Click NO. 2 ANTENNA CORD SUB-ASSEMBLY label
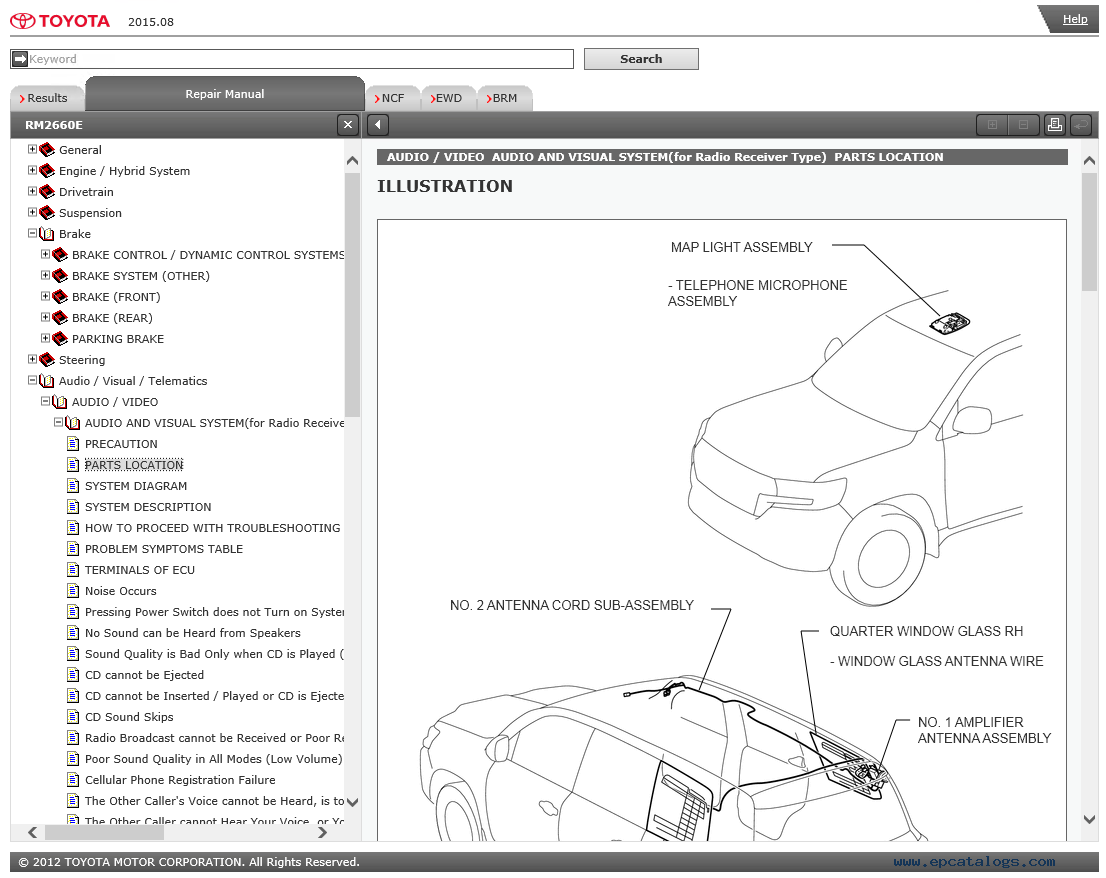Image resolution: width=1106 pixels, height=878 pixels. pyautogui.click(x=572, y=605)
